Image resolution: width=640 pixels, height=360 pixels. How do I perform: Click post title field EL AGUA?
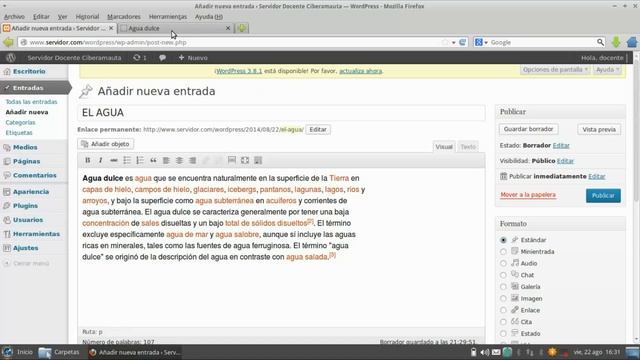(281, 113)
